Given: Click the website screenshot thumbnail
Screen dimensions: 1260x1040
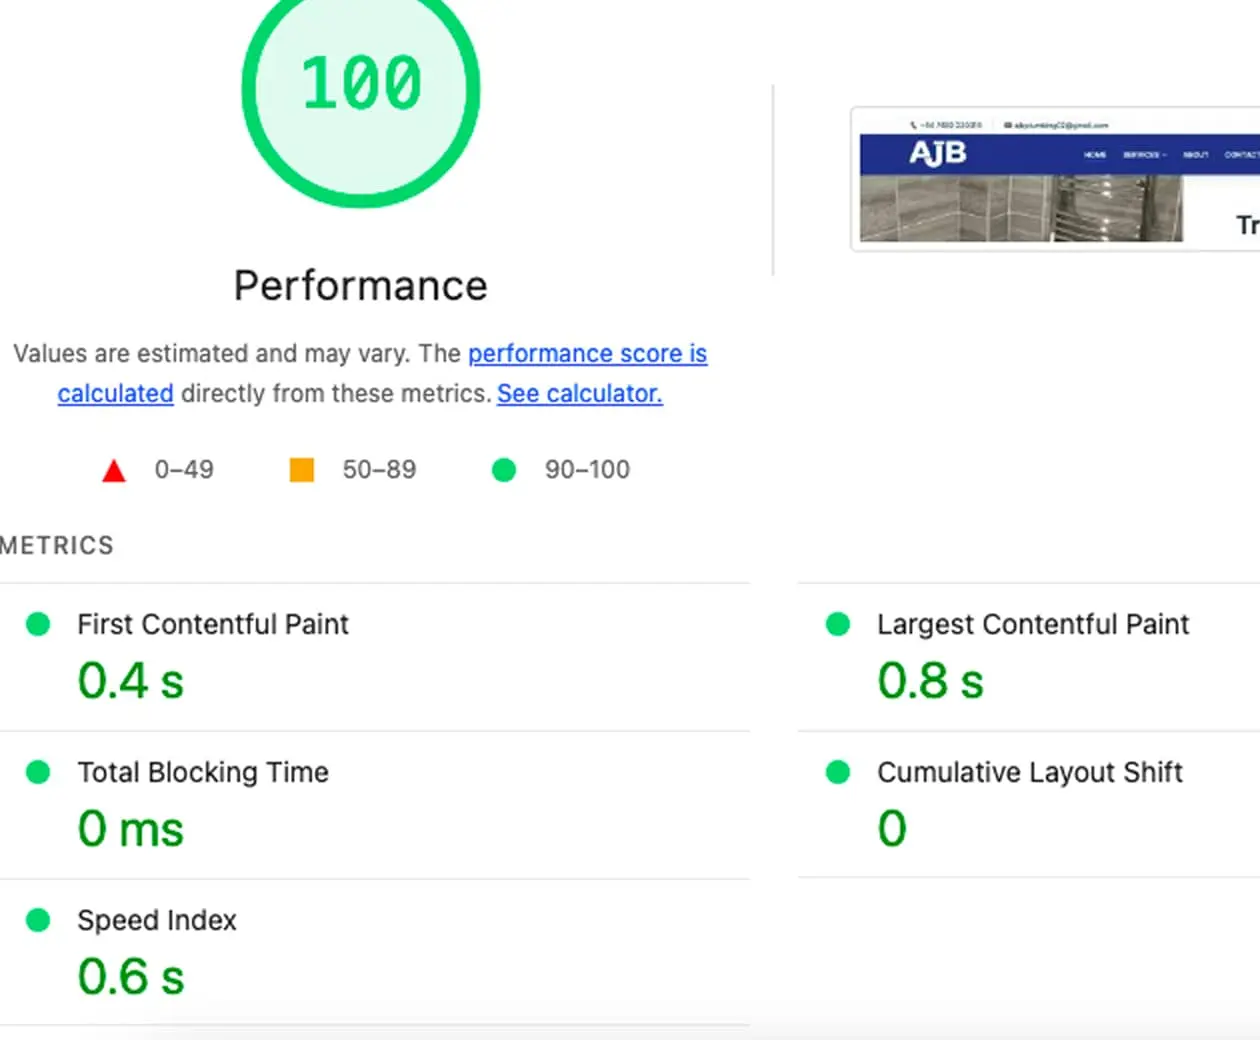Looking at the screenshot, I should coord(1055,178).
